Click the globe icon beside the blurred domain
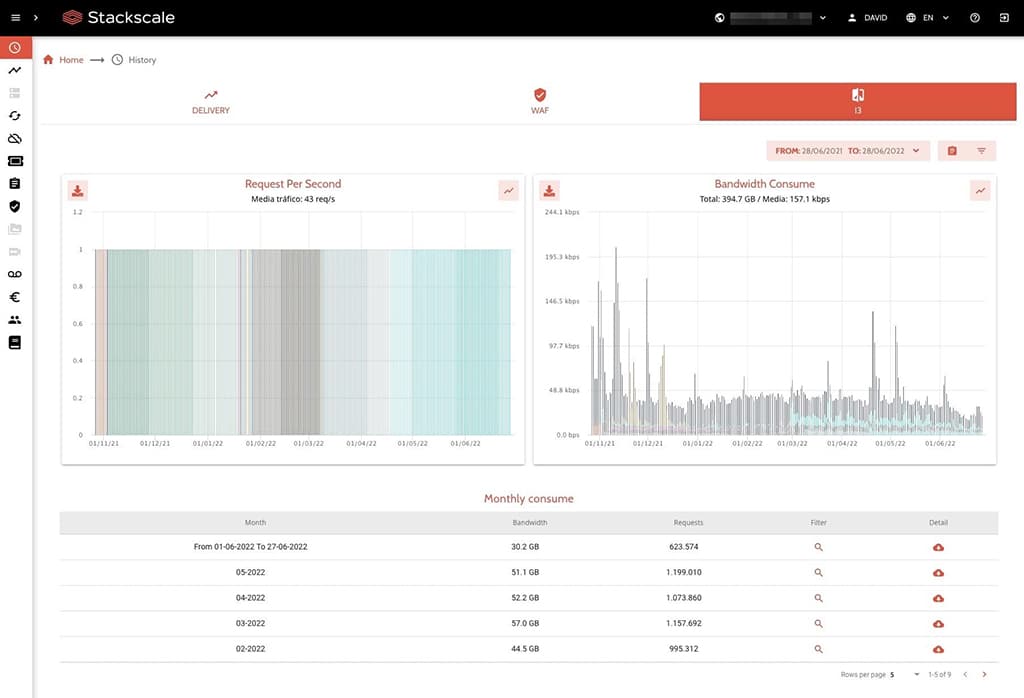The width and height of the screenshot is (1024, 698). (x=720, y=18)
